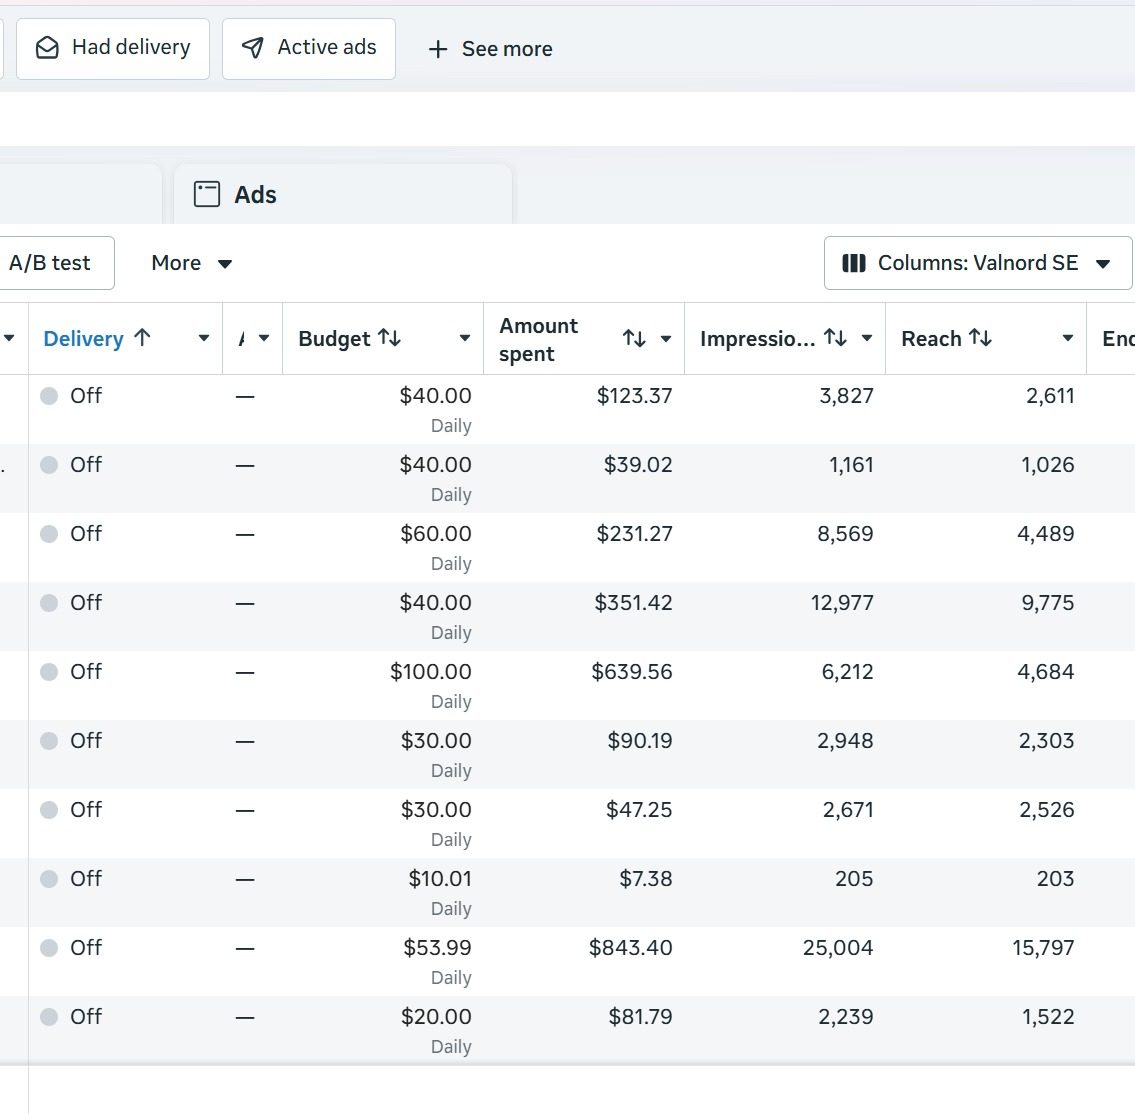
Task: Click the Off status dot for $47.25 row
Action: pos(48,810)
